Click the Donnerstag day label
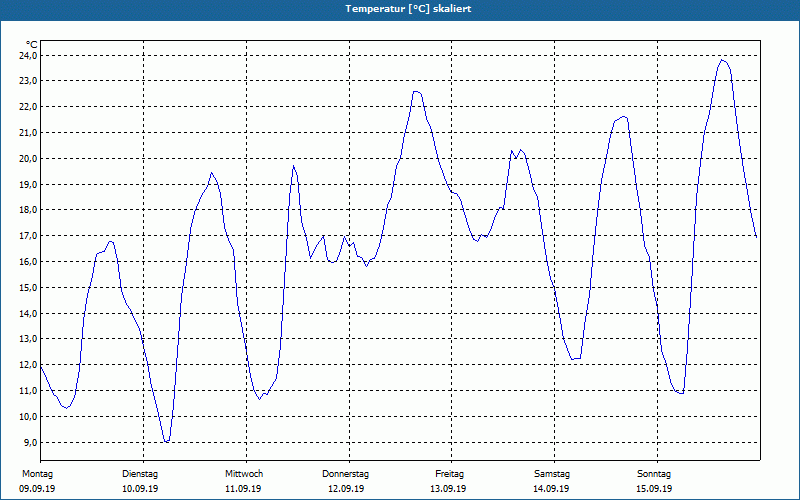800x500 pixels. (345, 474)
